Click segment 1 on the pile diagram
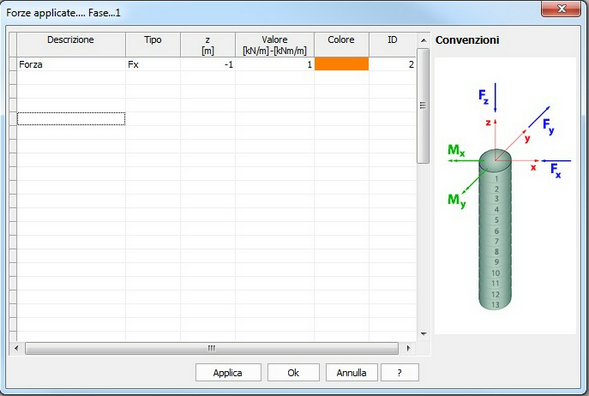589x396 pixels. [x=496, y=178]
